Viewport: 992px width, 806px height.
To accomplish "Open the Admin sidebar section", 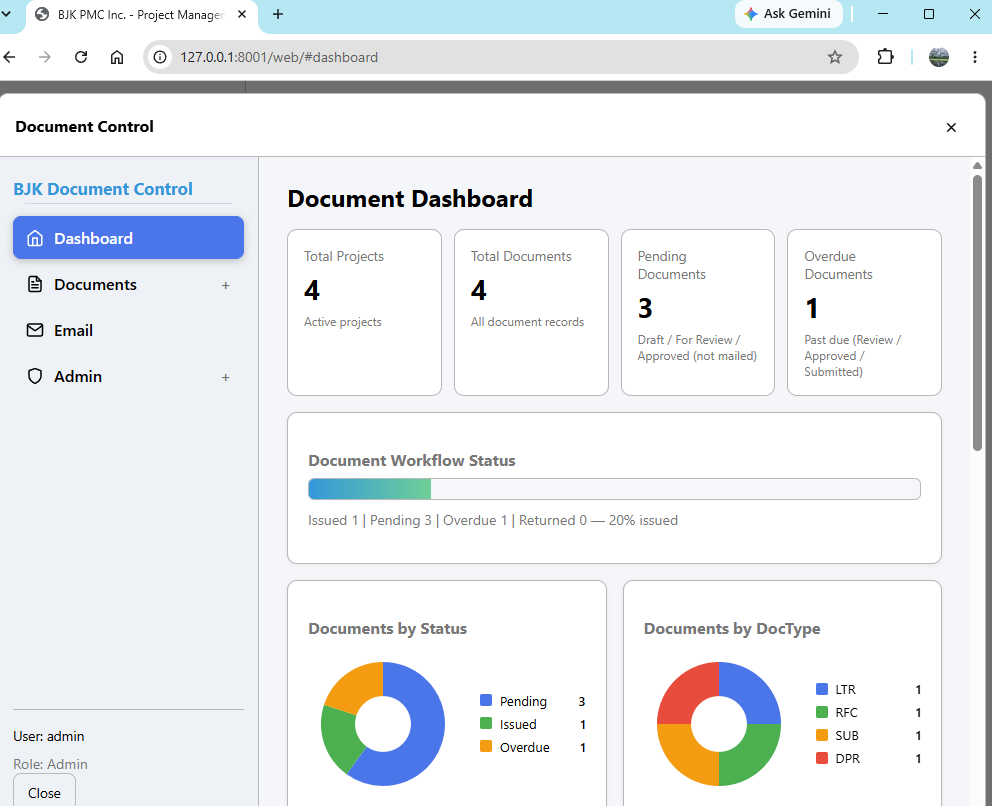I will tap(128, 376).
